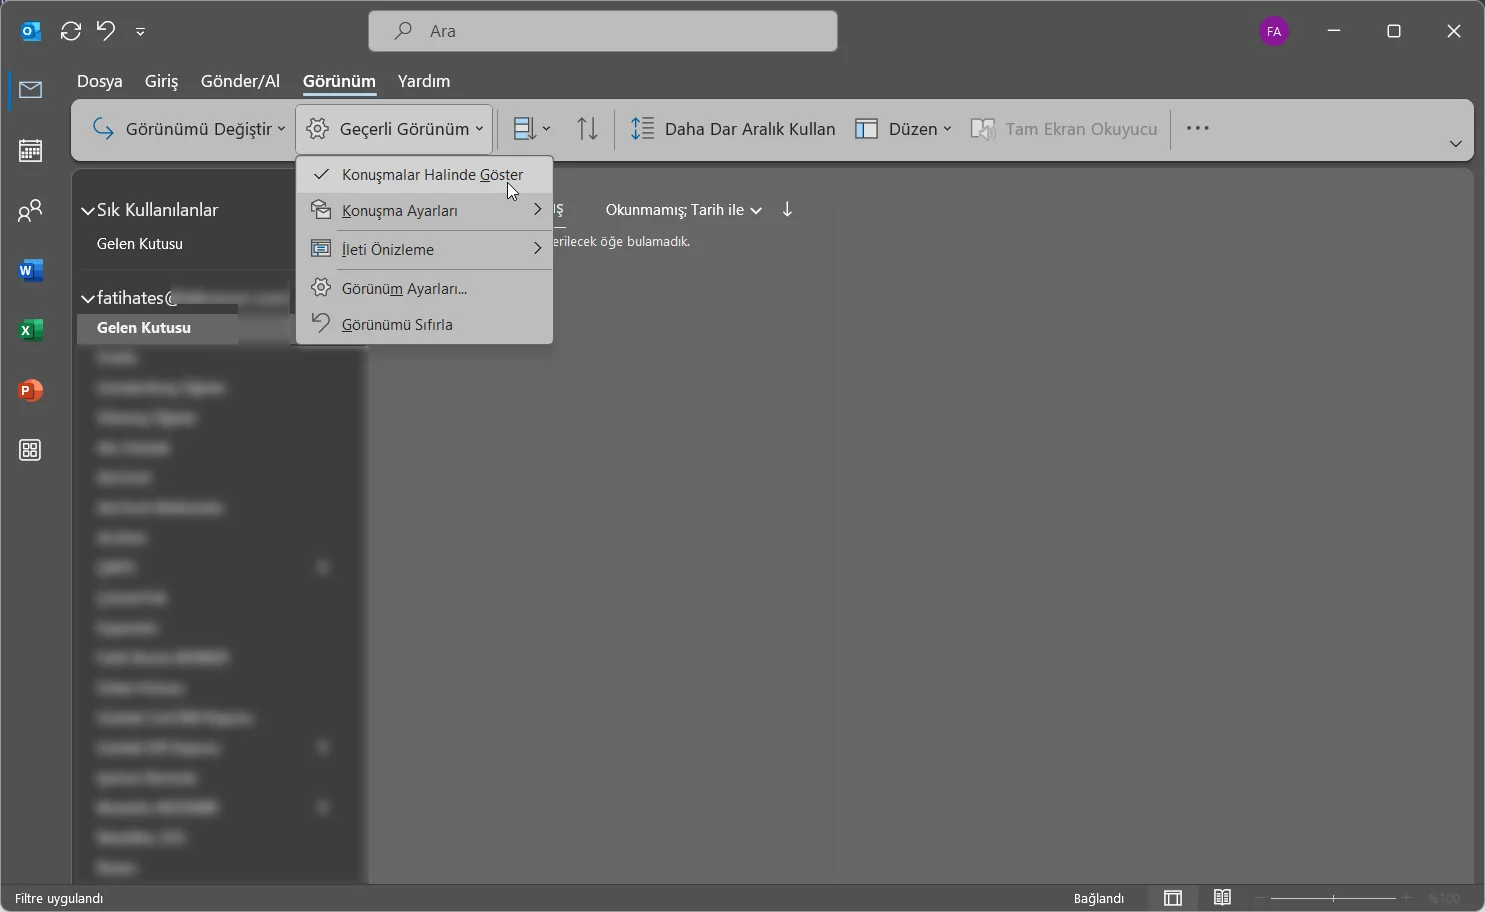
Task: Close the Geçerli Görünüm dropdown
Action: point(394,129)
